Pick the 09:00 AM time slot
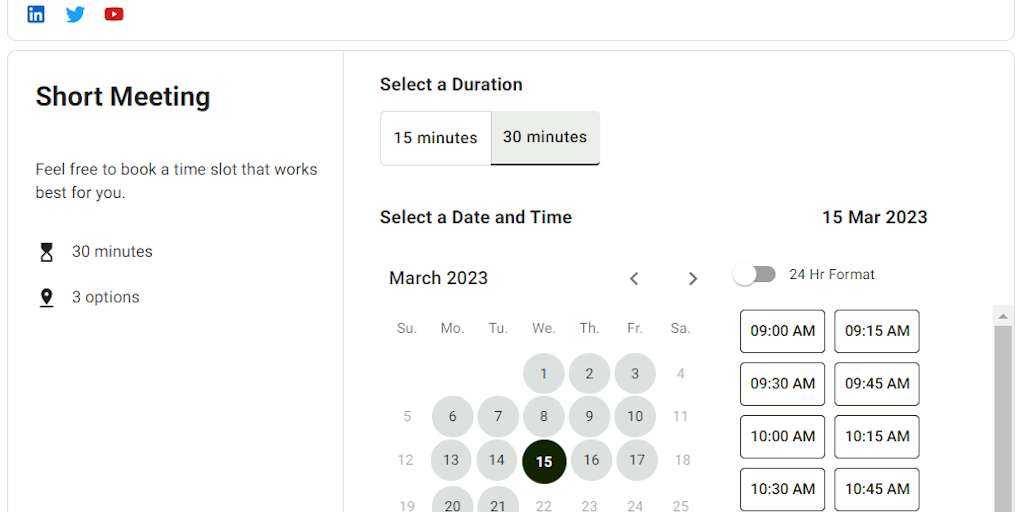The height and width of the screenshot is (512, 1024). [782, 331]
